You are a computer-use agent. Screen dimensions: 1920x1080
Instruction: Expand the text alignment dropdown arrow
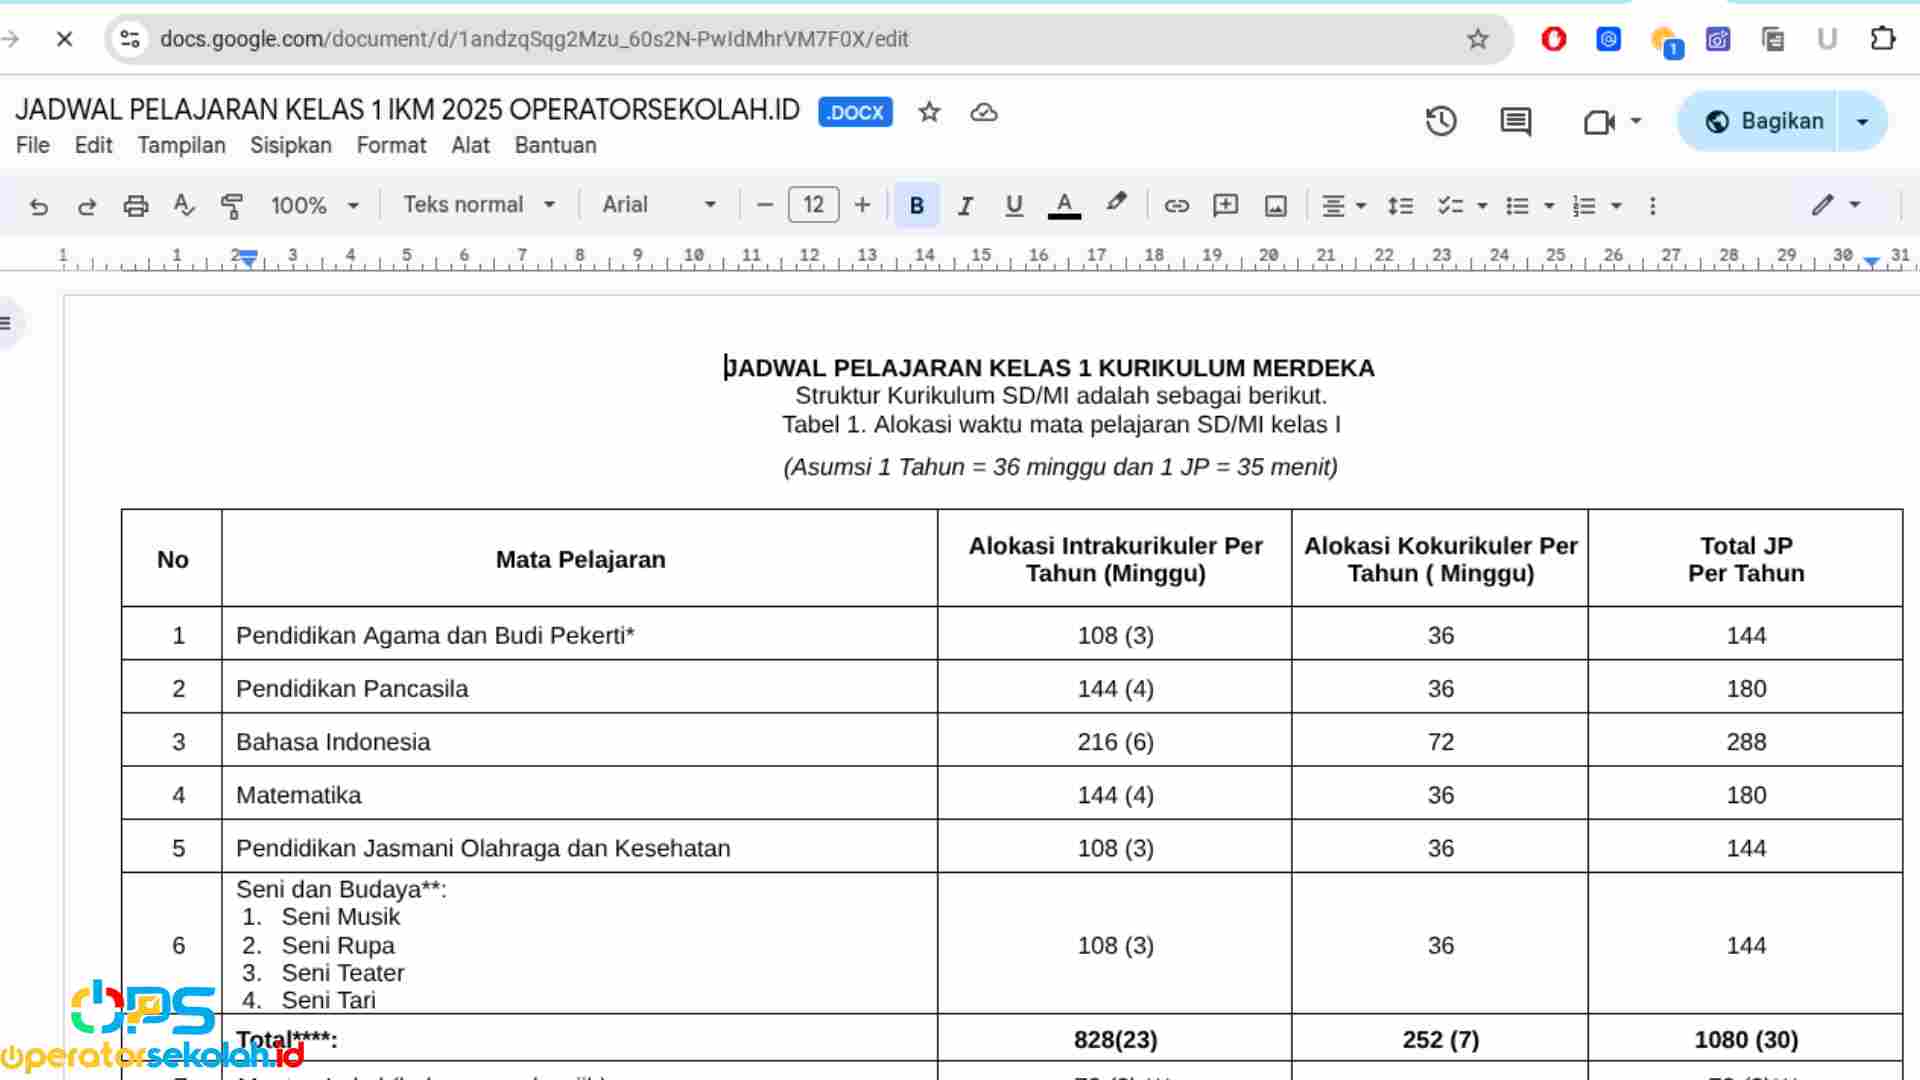tap(1361, 206)
